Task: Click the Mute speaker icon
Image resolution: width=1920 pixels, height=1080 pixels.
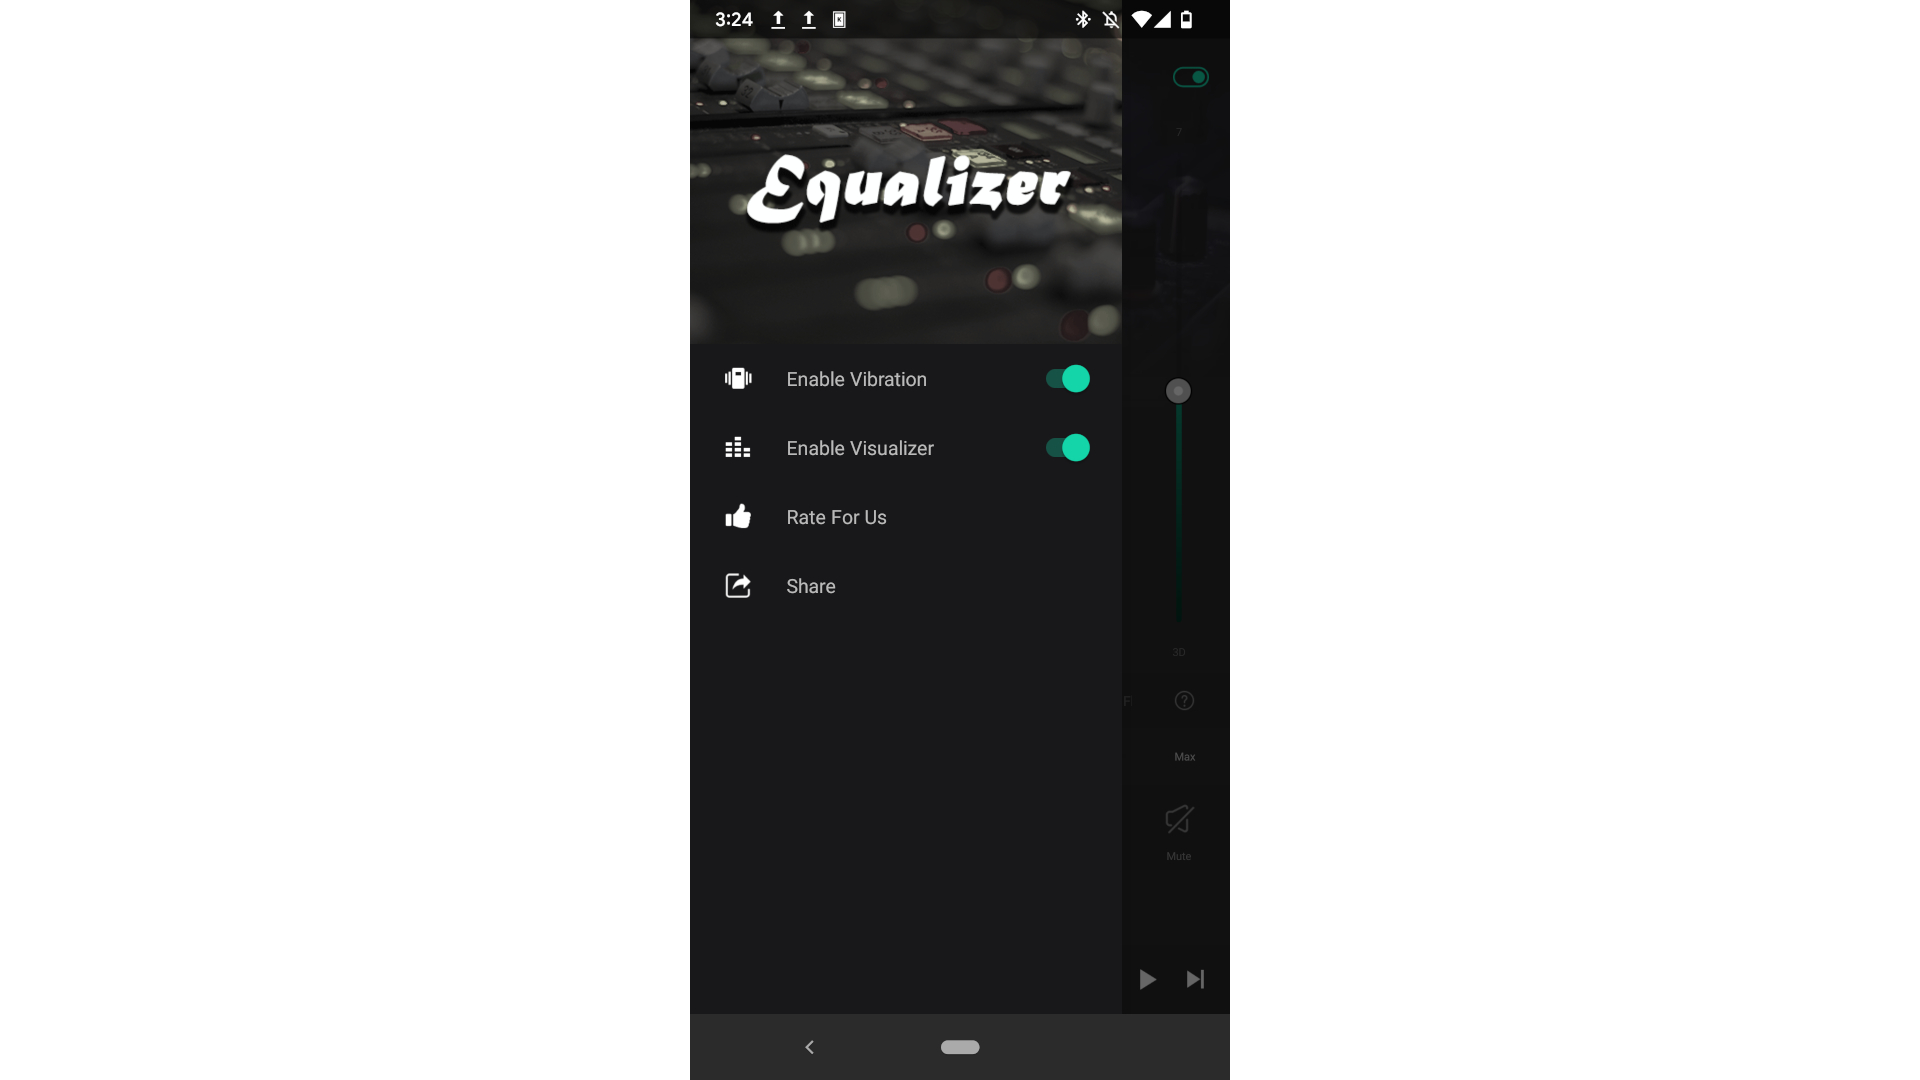Action: coord(1178,819)
